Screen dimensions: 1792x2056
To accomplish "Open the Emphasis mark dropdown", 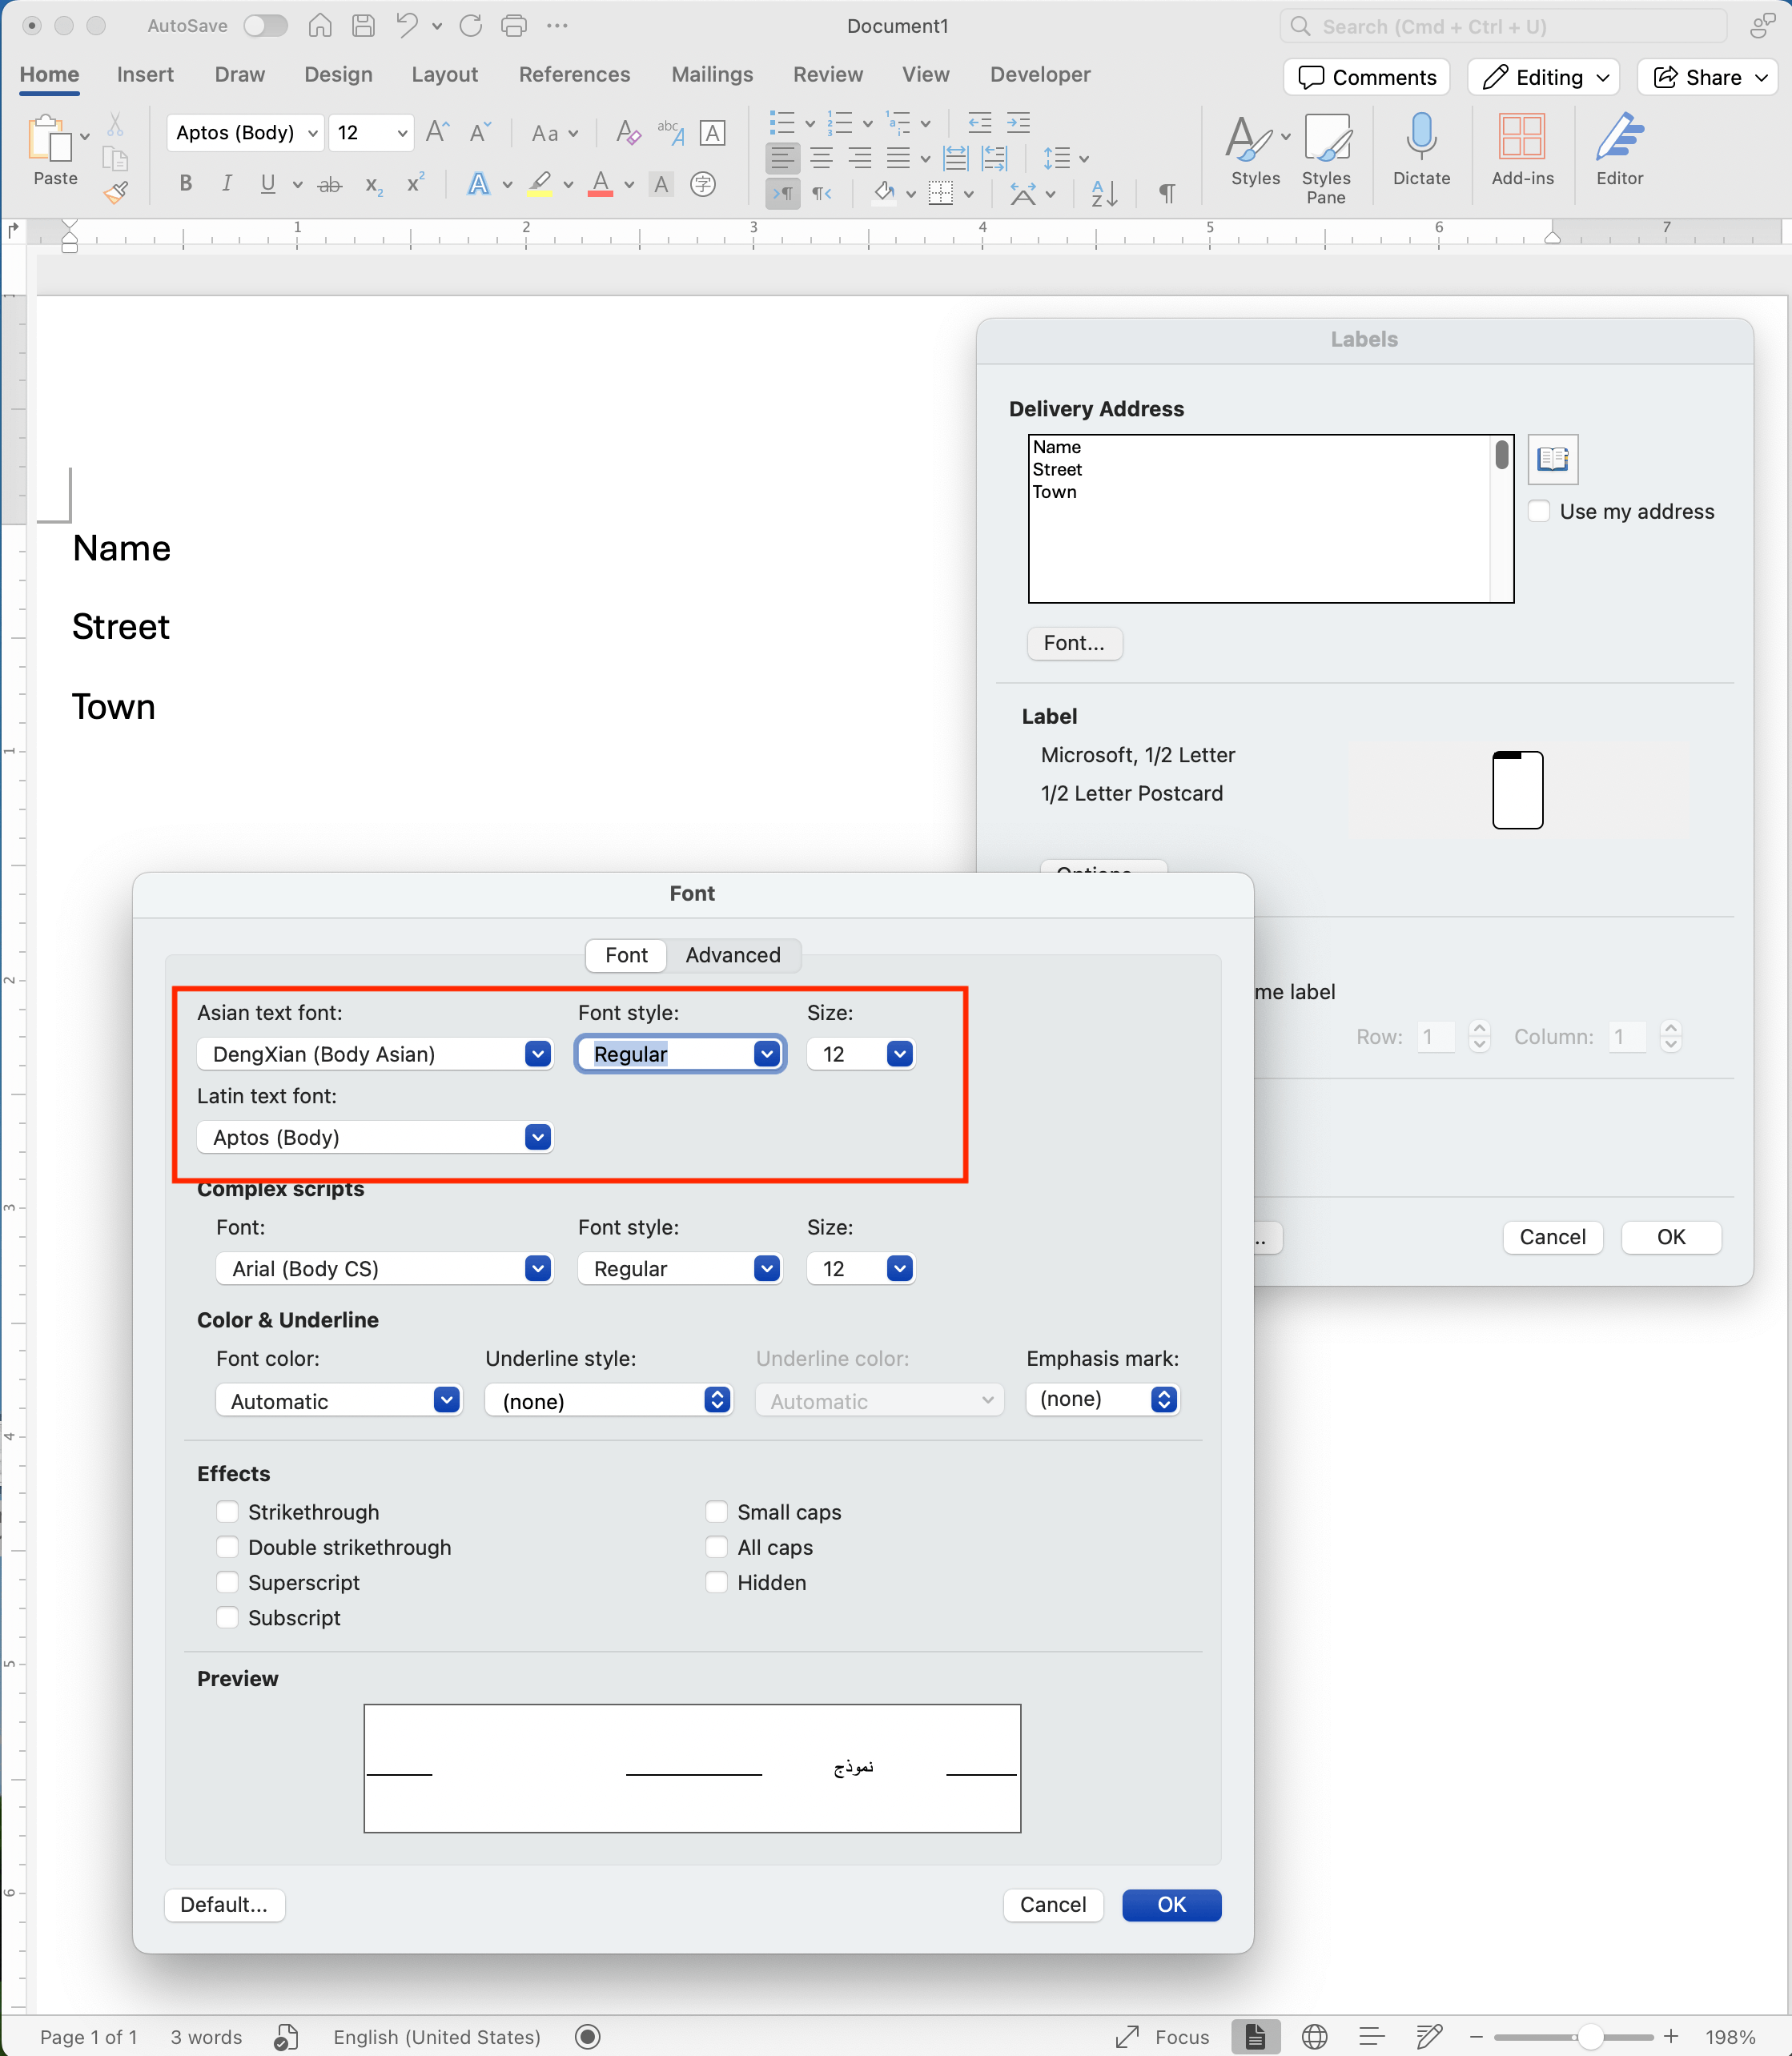I will (1164, 1399).
